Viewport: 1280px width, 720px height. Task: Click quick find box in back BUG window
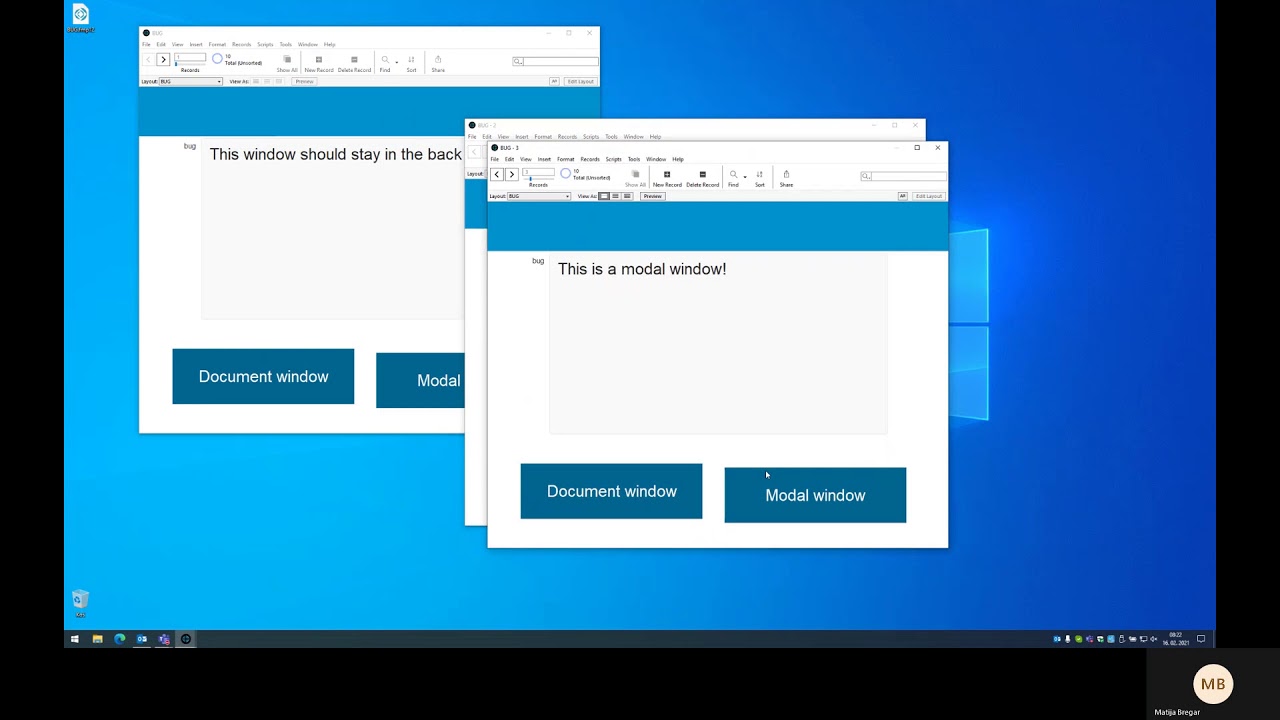(x=555, y=62)
